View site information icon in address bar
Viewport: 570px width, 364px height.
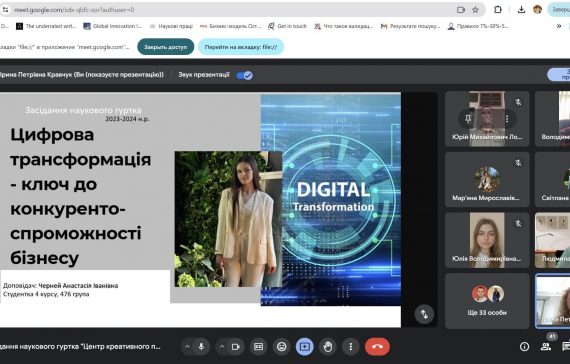coord(5,10)
